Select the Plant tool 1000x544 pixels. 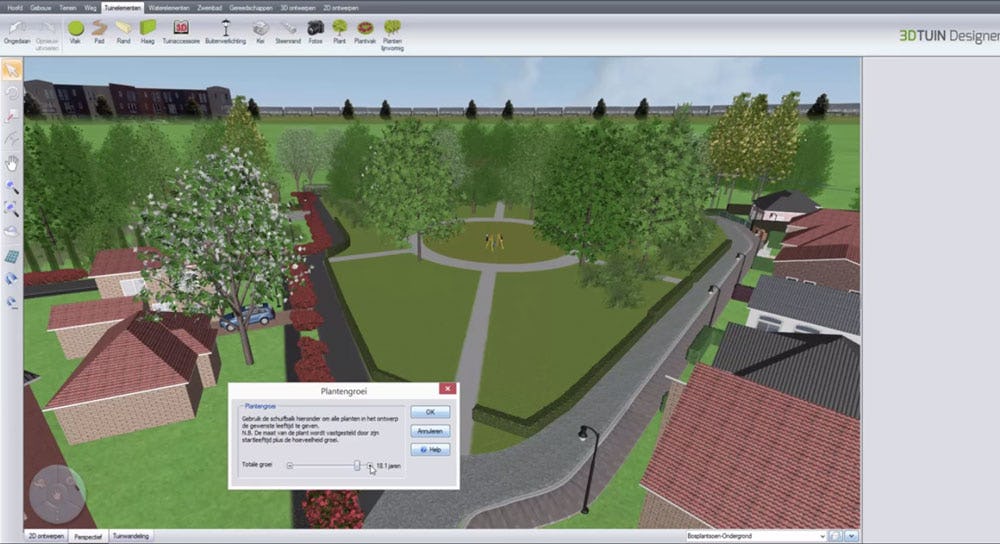(x=340, y=30)
